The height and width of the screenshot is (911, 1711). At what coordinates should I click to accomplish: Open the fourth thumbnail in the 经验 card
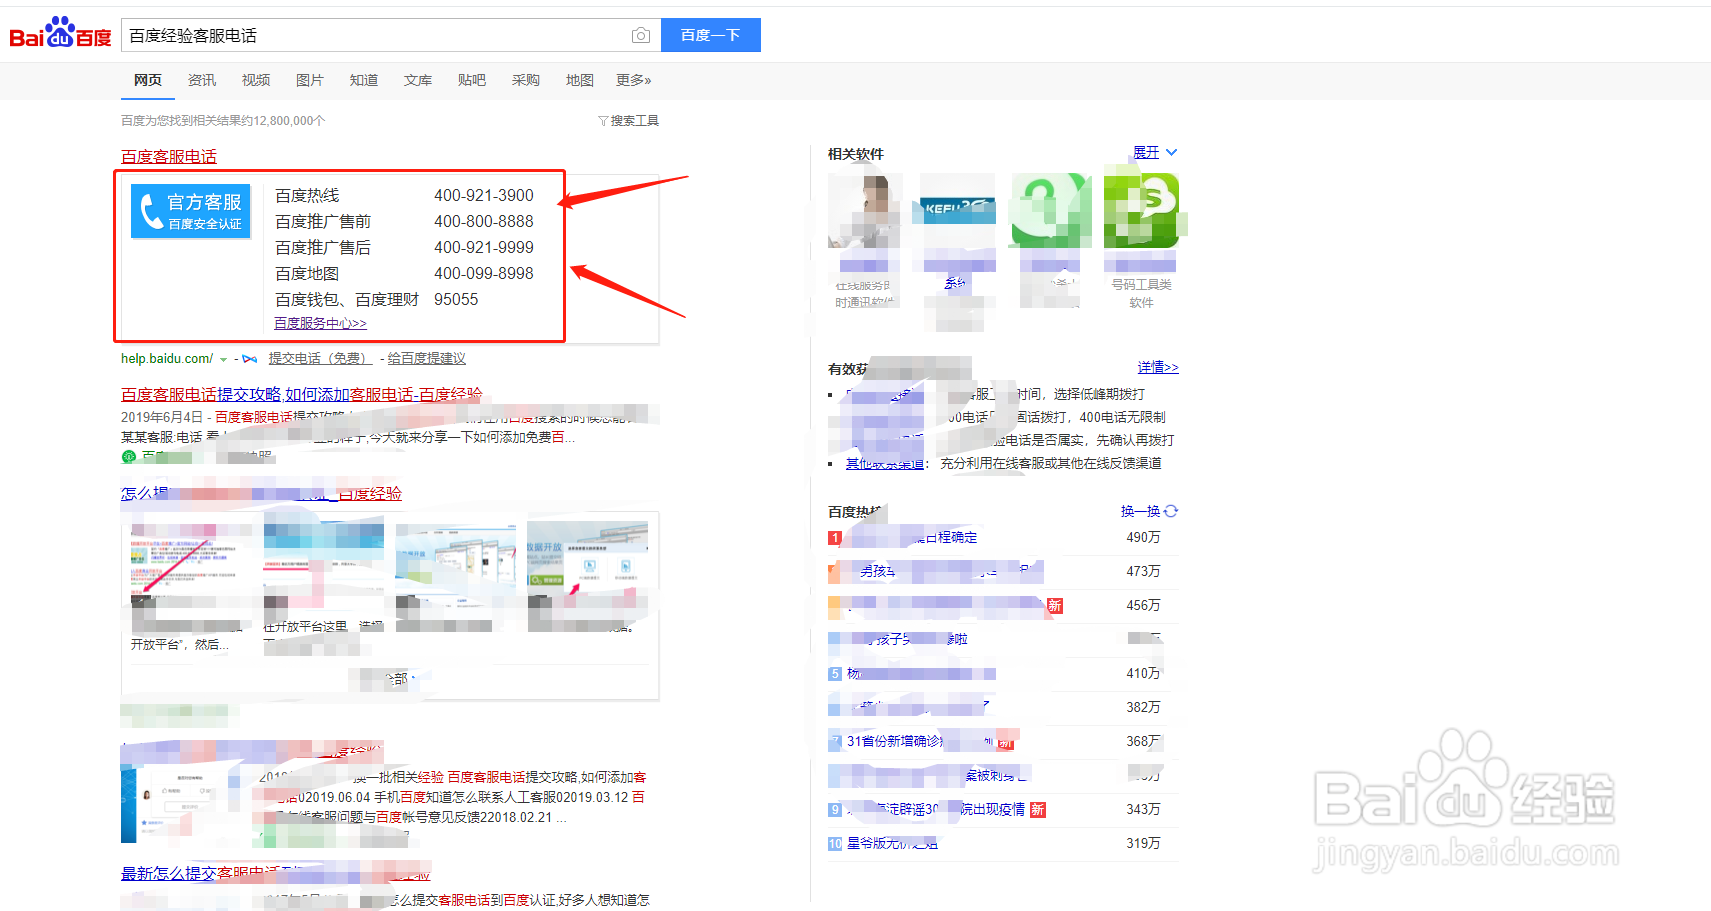pyautogui.click(x=588, y=563)
